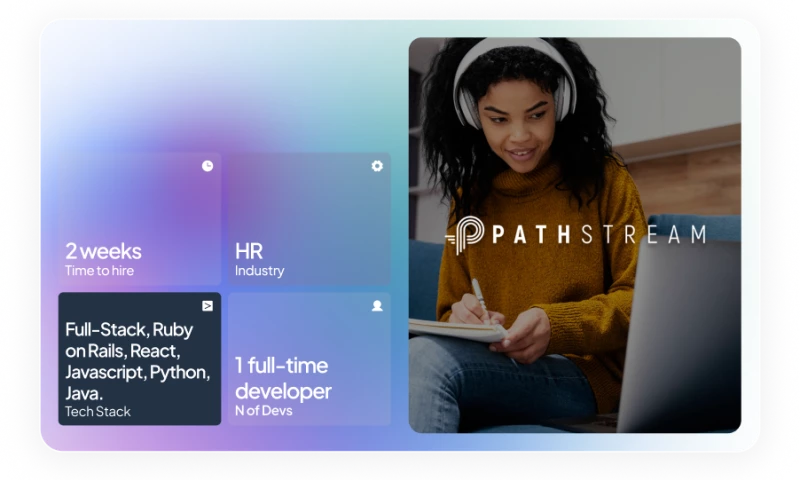
Task: Click the "2 weeks" heading
Action: click(104, 251)
